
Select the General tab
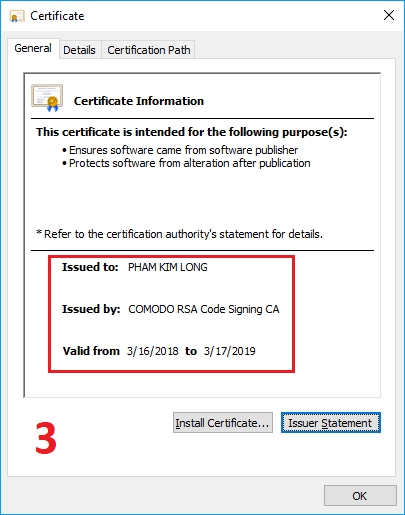pos(33,48)
